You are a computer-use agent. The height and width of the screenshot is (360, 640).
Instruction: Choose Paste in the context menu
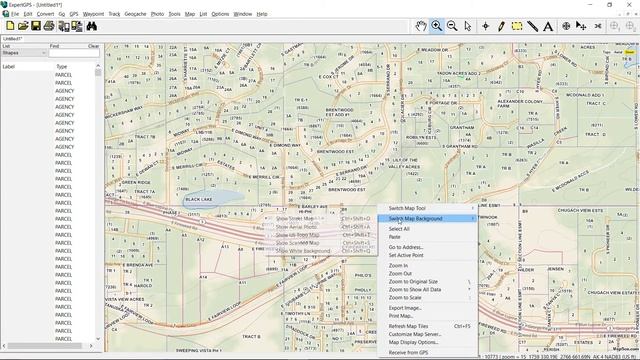427,237
